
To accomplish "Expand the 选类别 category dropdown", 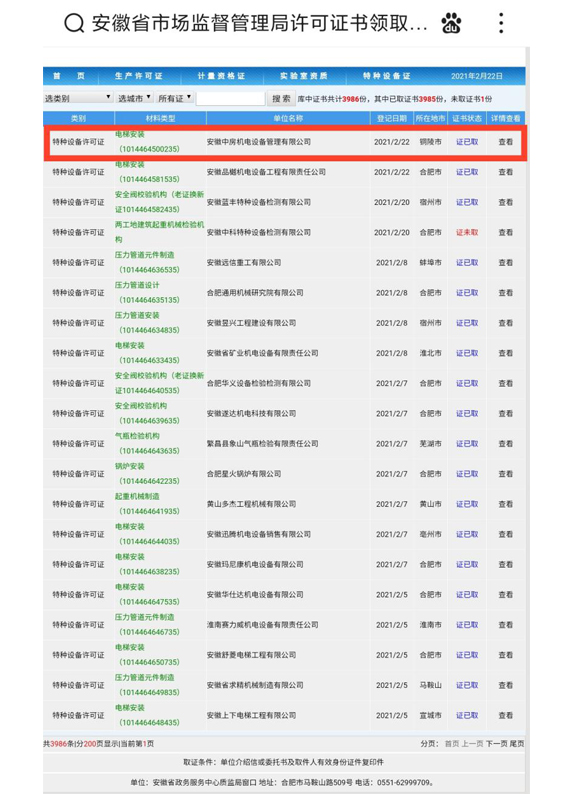I will [78, 98].
